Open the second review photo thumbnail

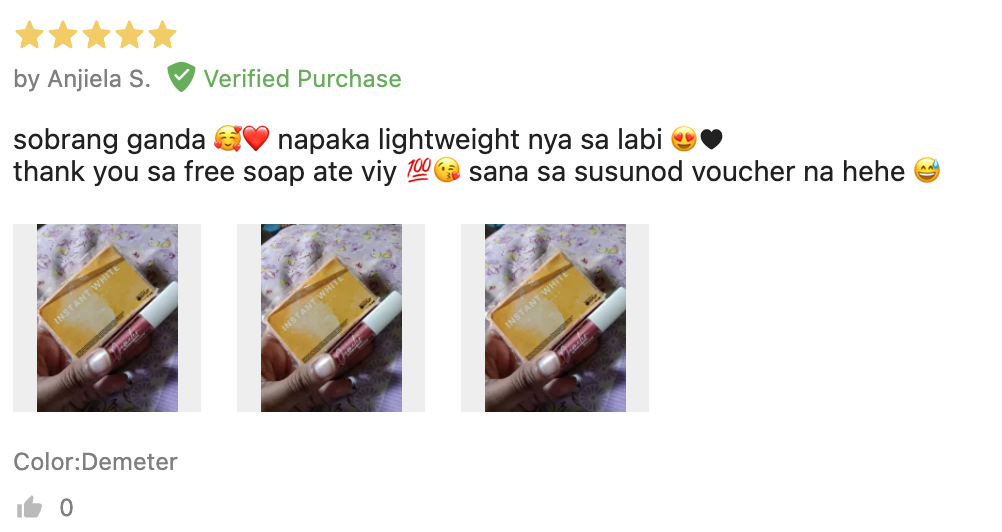coord(331,317)
